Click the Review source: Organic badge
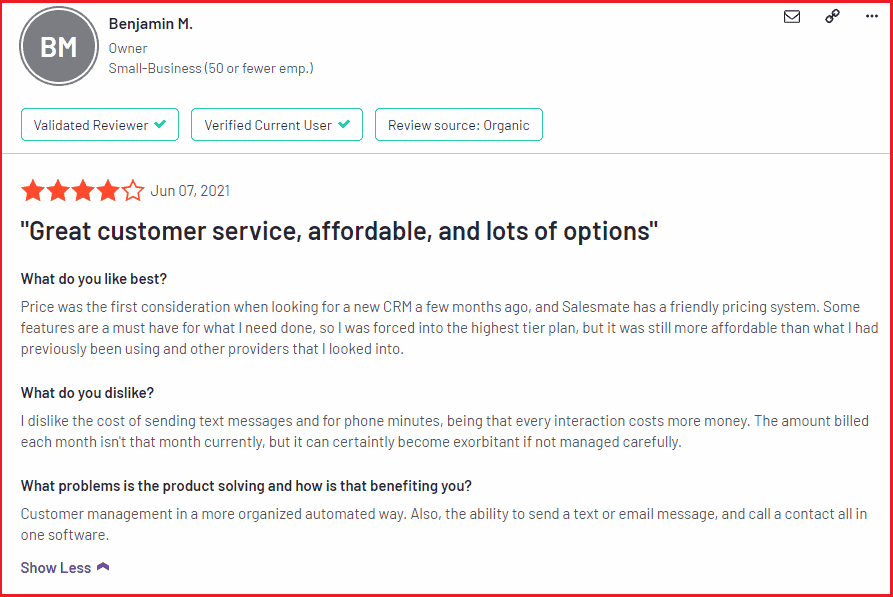This screenshot has height=597, width=893. (458, 125)
